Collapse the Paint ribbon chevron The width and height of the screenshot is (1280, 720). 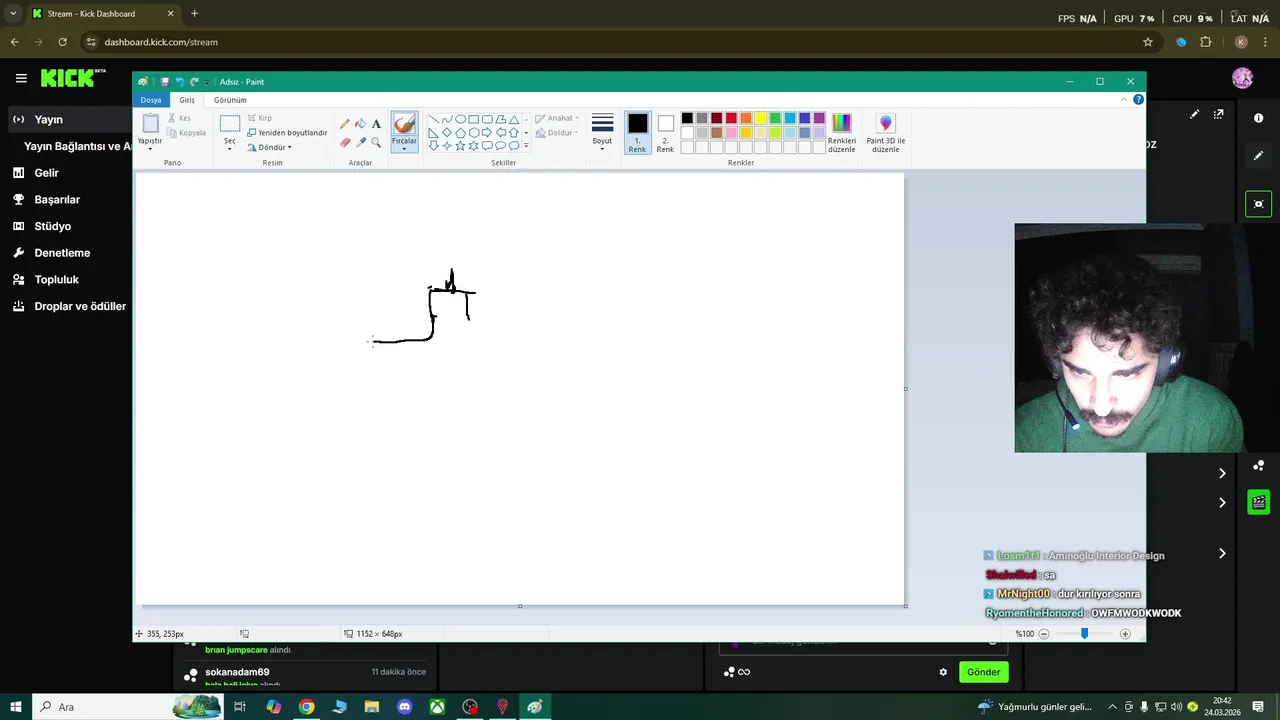pyautogui.click(x=1123, y=100)
